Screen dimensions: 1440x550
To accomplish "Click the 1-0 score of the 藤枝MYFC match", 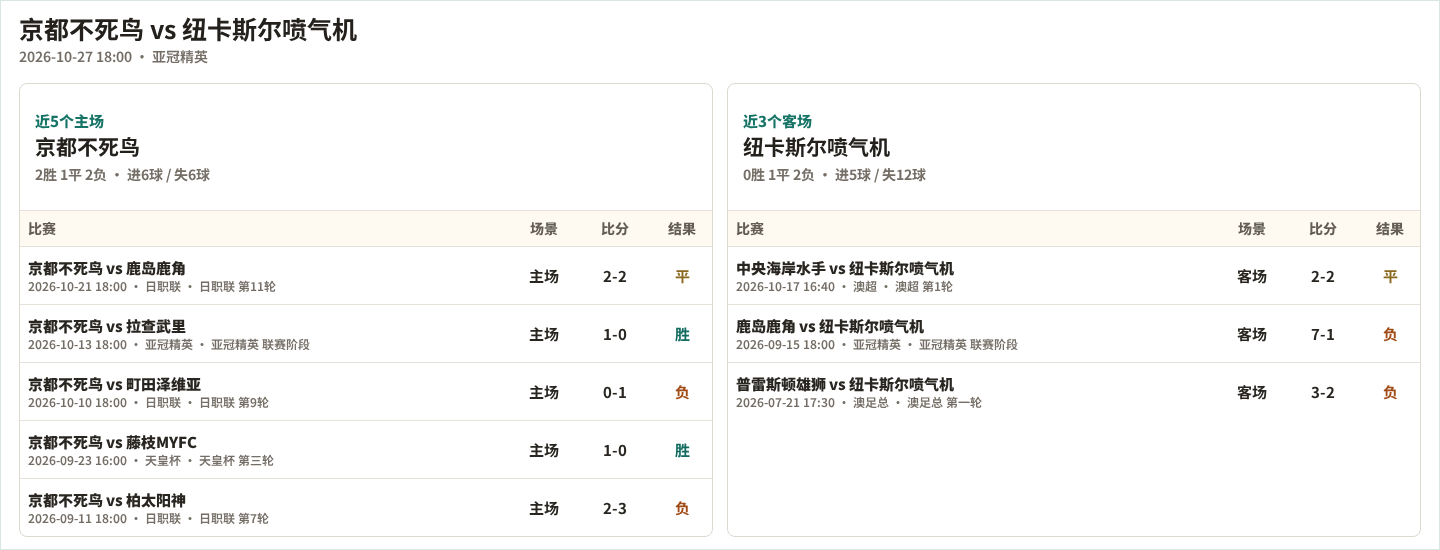I will tap(615, 450).
